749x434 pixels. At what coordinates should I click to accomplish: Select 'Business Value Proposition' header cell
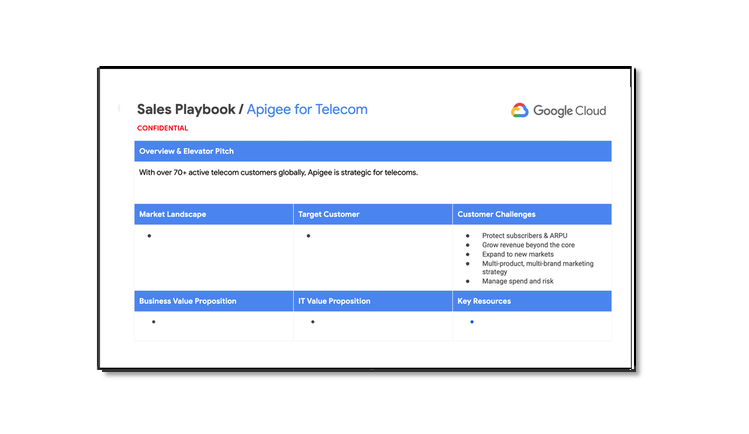tap(214, 301)
